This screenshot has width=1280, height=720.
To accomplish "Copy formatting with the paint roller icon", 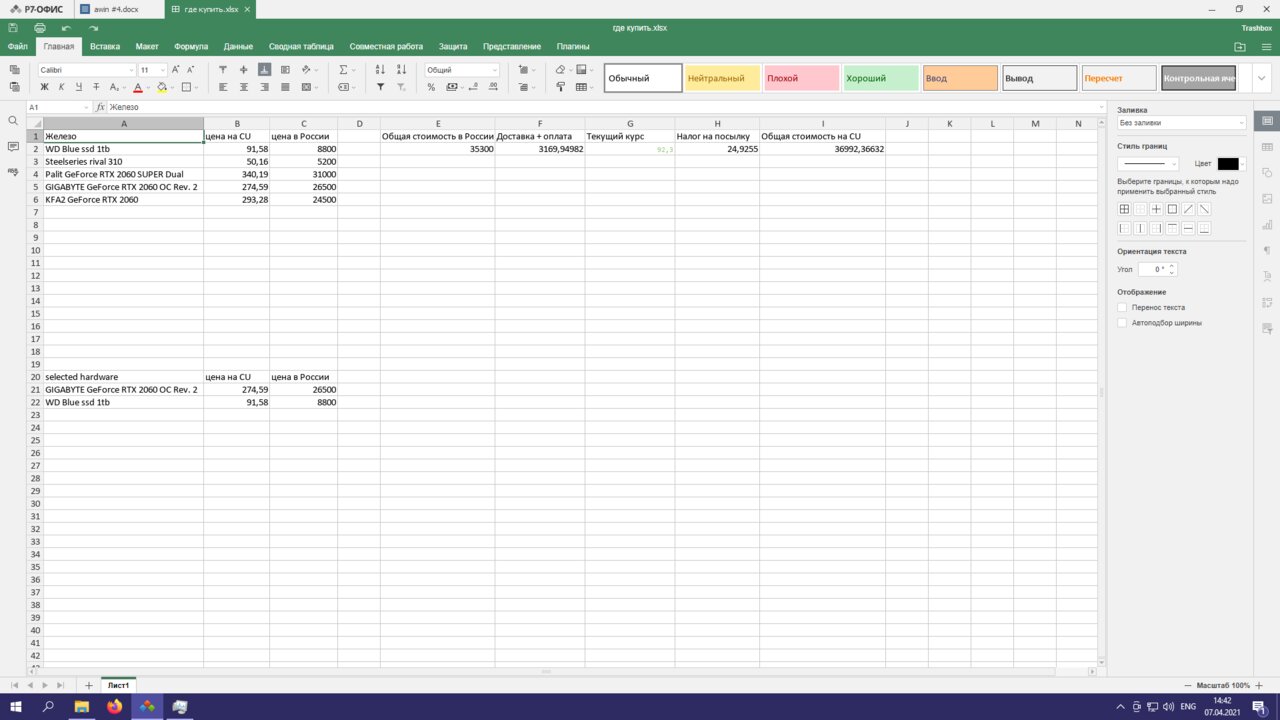I will pyautogui.click(x=560, y=87).
